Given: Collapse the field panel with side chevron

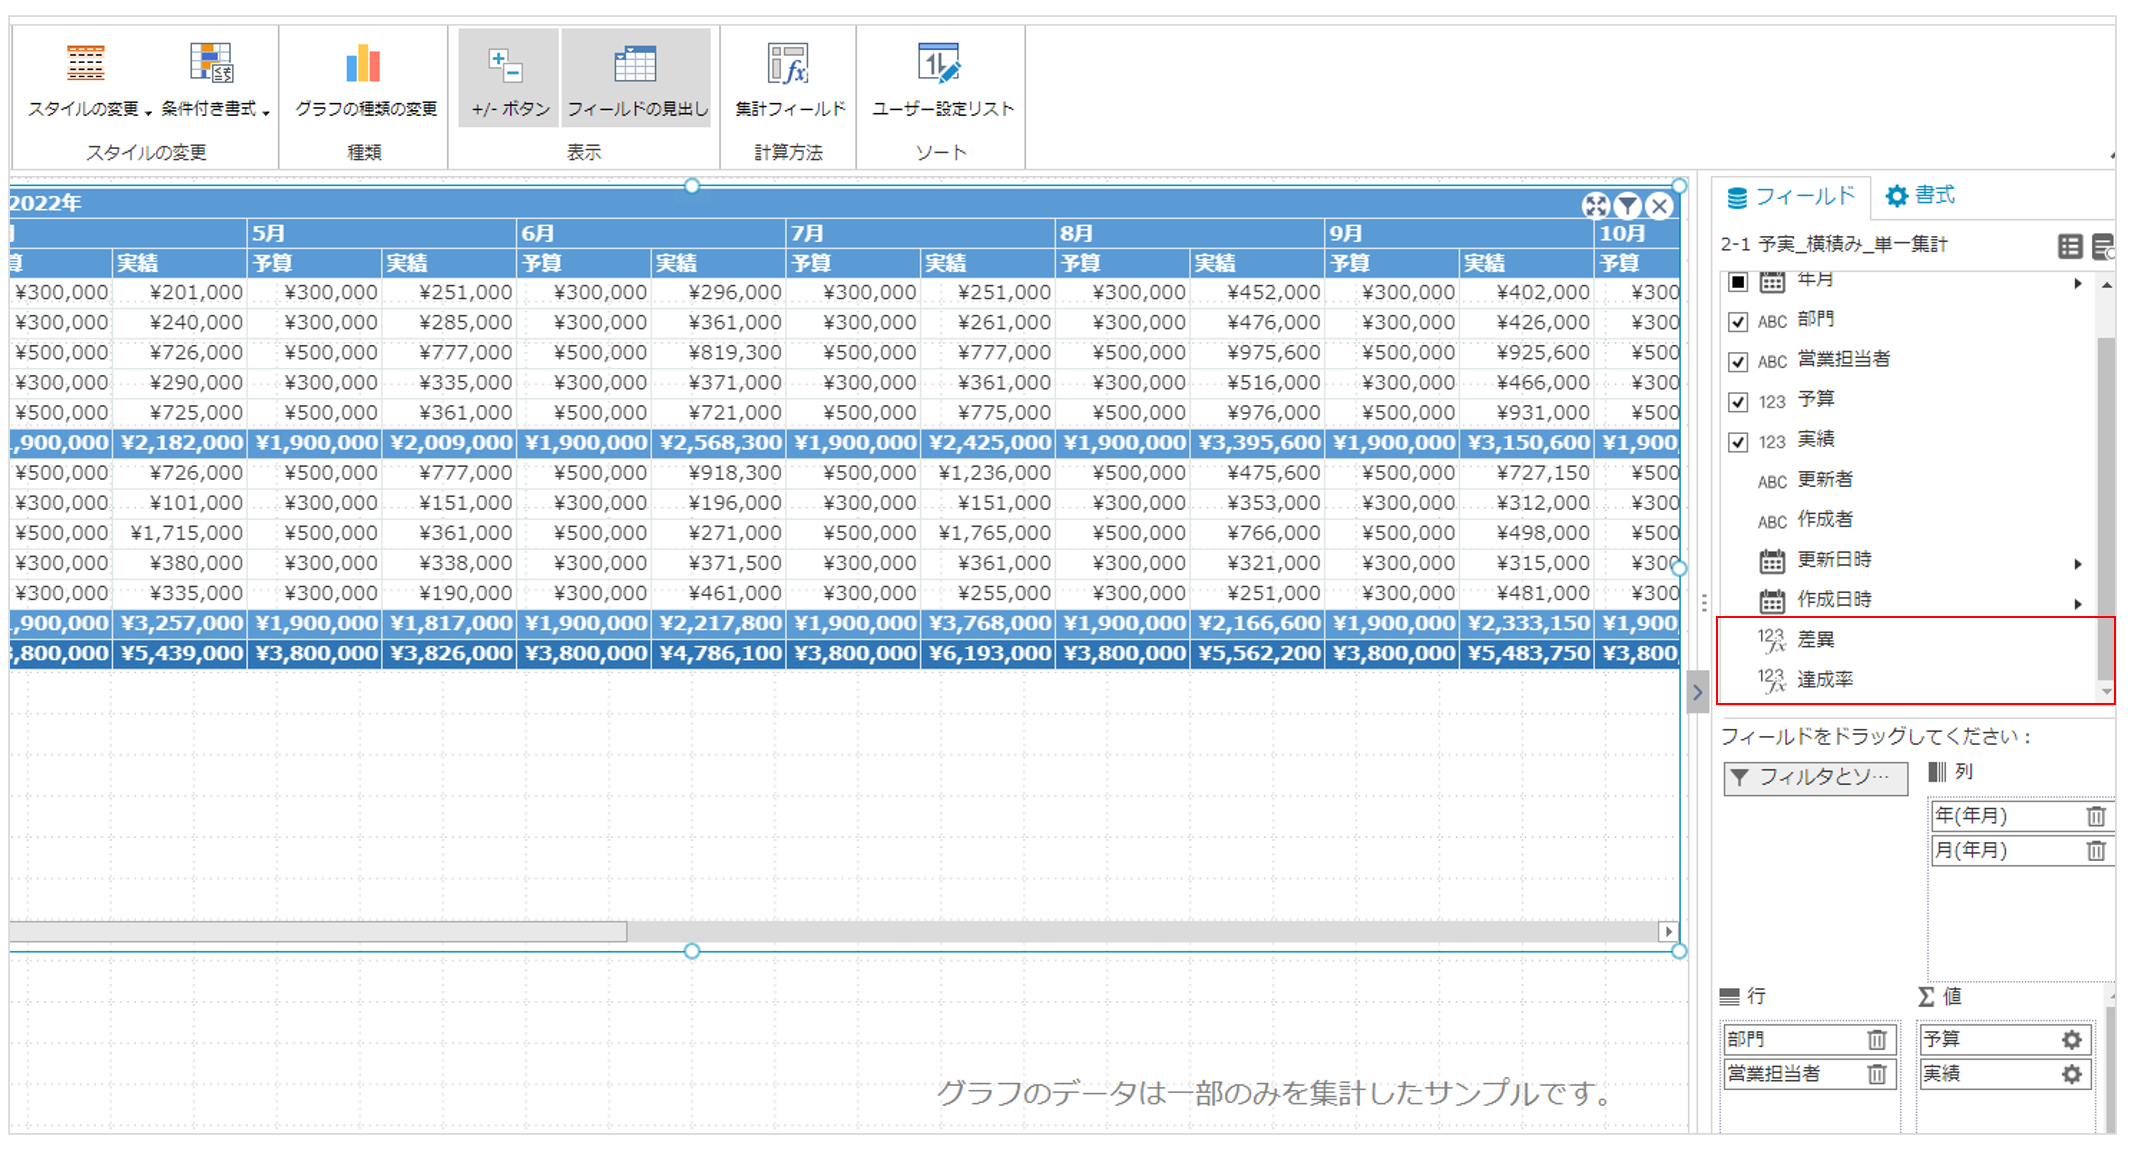Looking at the screenshot, I should point(1697,692).
